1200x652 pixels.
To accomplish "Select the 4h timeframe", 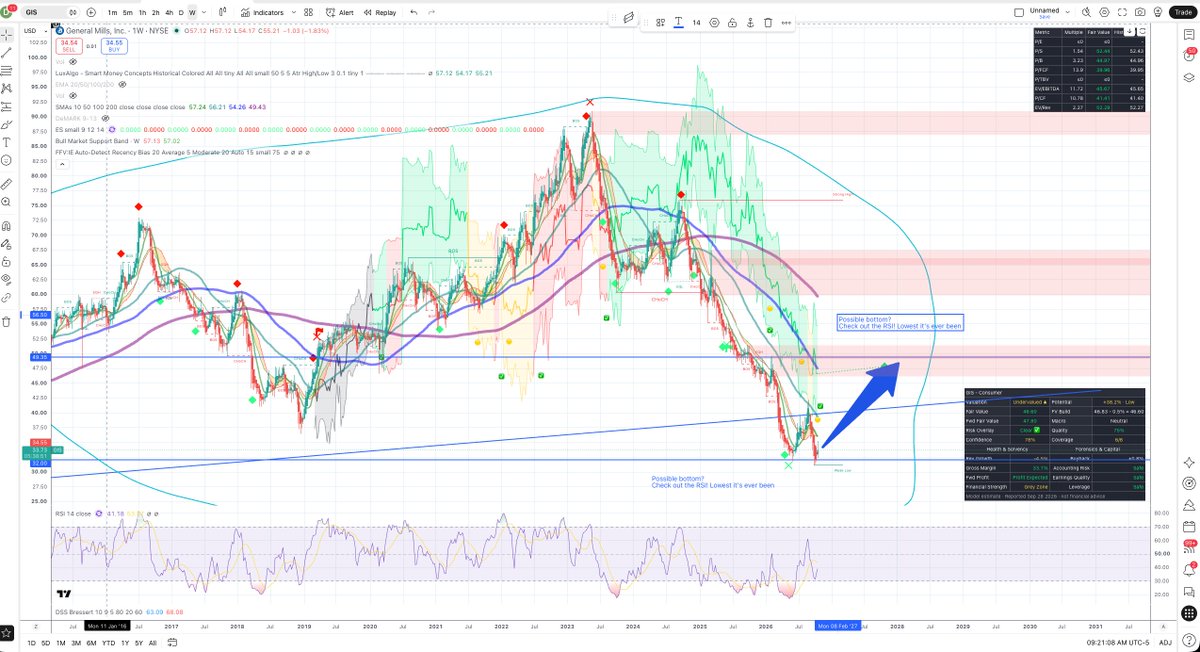I will (169, 12).
